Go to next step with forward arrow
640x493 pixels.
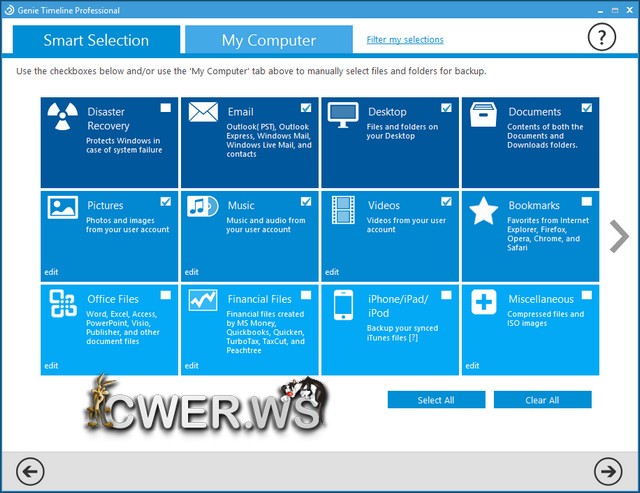[607, 470]
